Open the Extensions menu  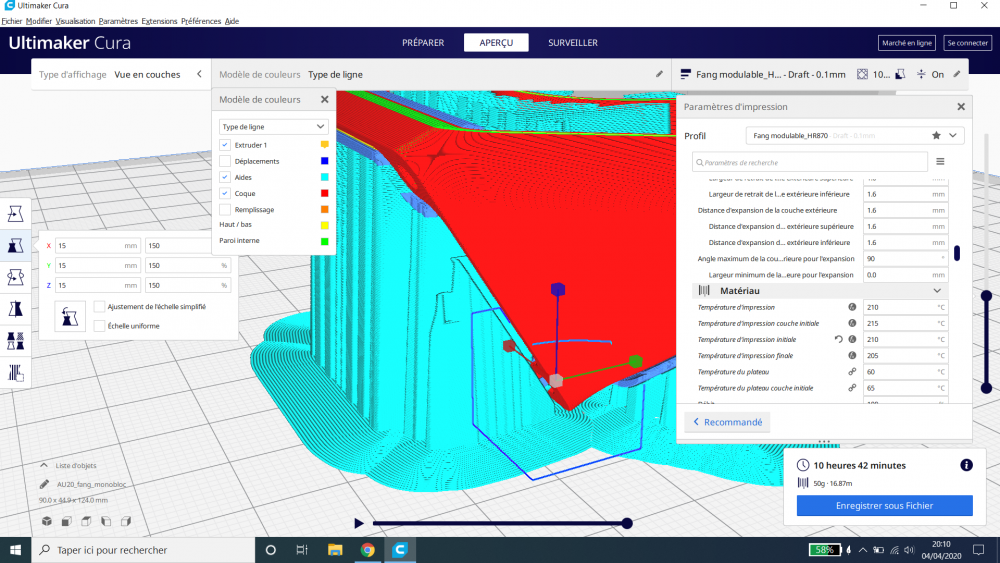click(x=159, y=21)
